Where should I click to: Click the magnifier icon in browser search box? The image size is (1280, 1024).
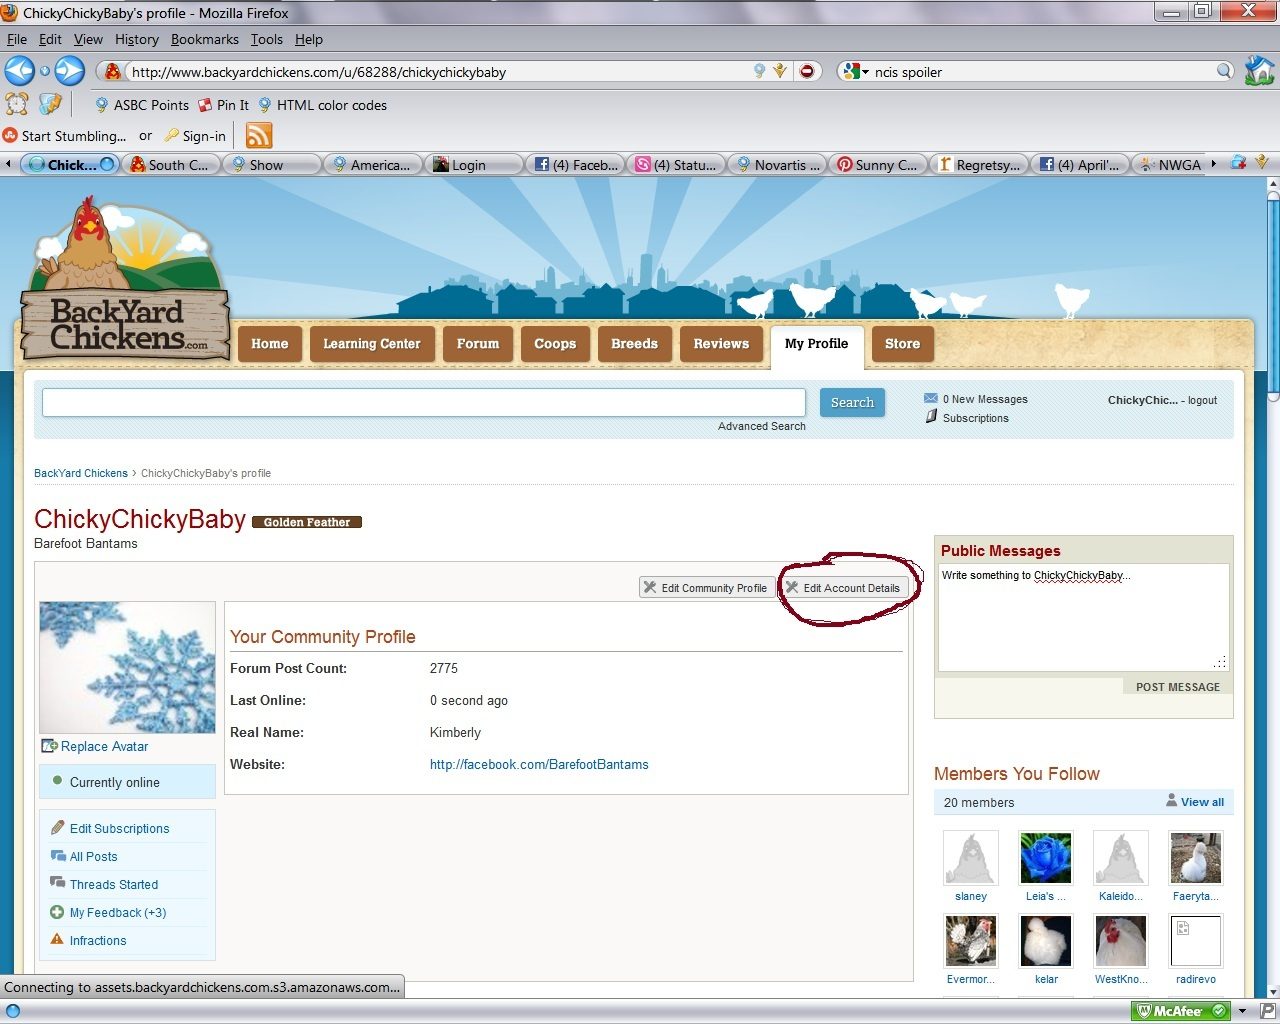(1224, 71)
